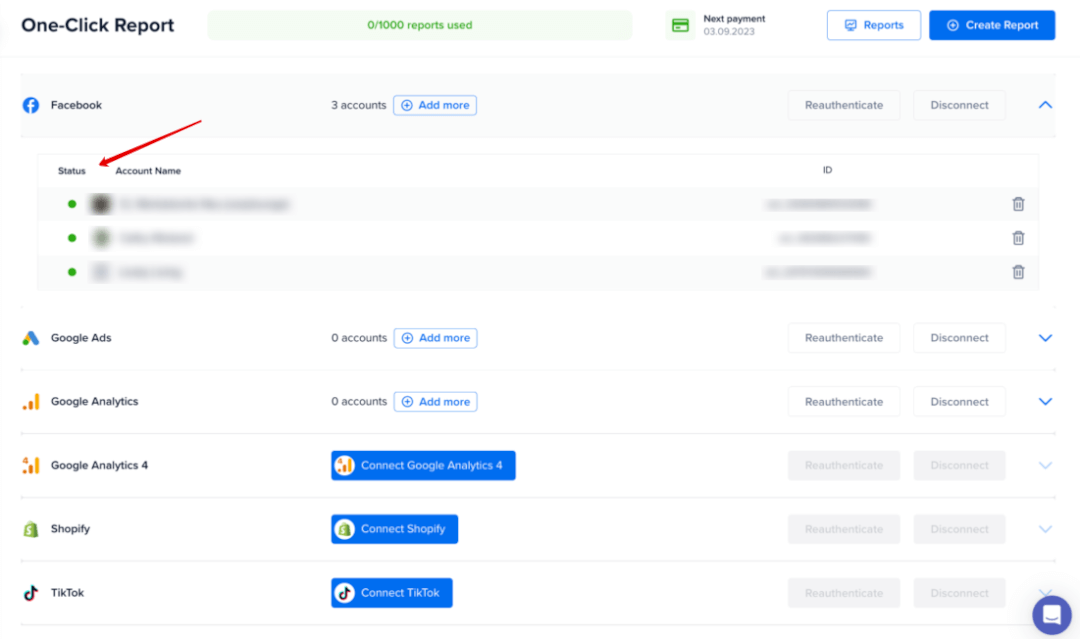Click Connect Google Analytics 4 button
Viewport: 1080px width, 639px height.
tap(423, 465)
